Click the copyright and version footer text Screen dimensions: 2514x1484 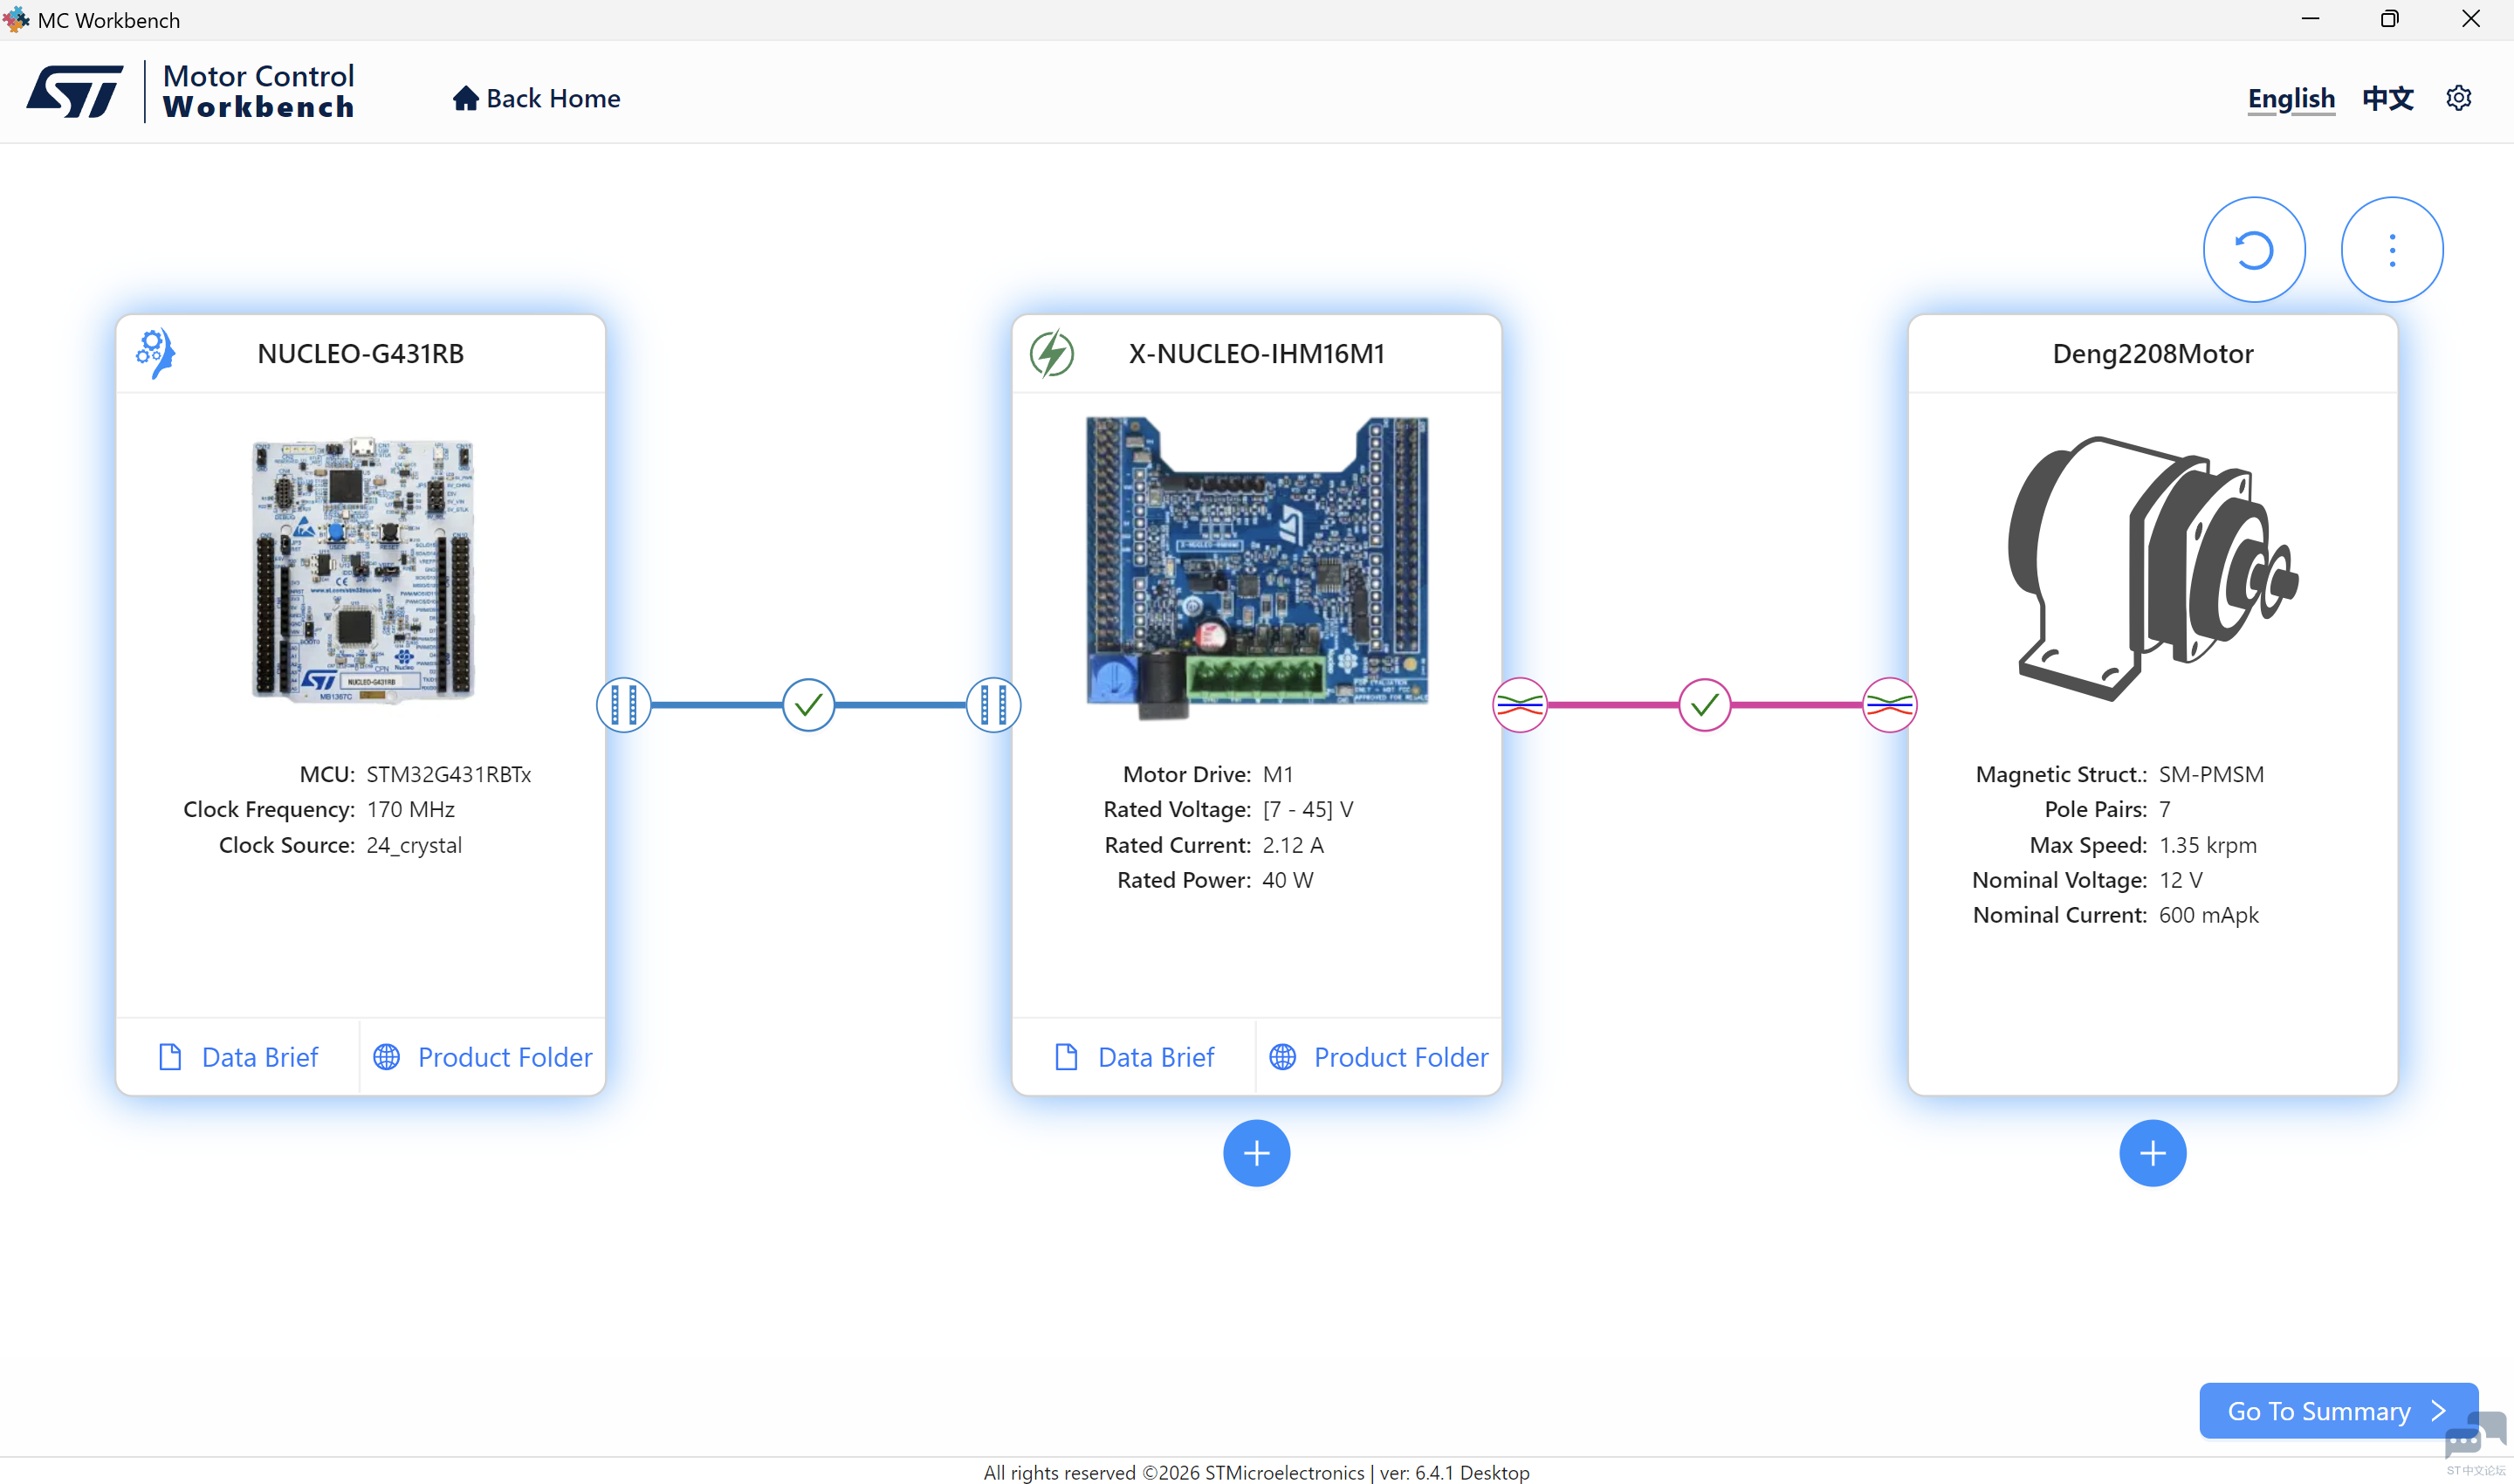pos(1257,1473)
